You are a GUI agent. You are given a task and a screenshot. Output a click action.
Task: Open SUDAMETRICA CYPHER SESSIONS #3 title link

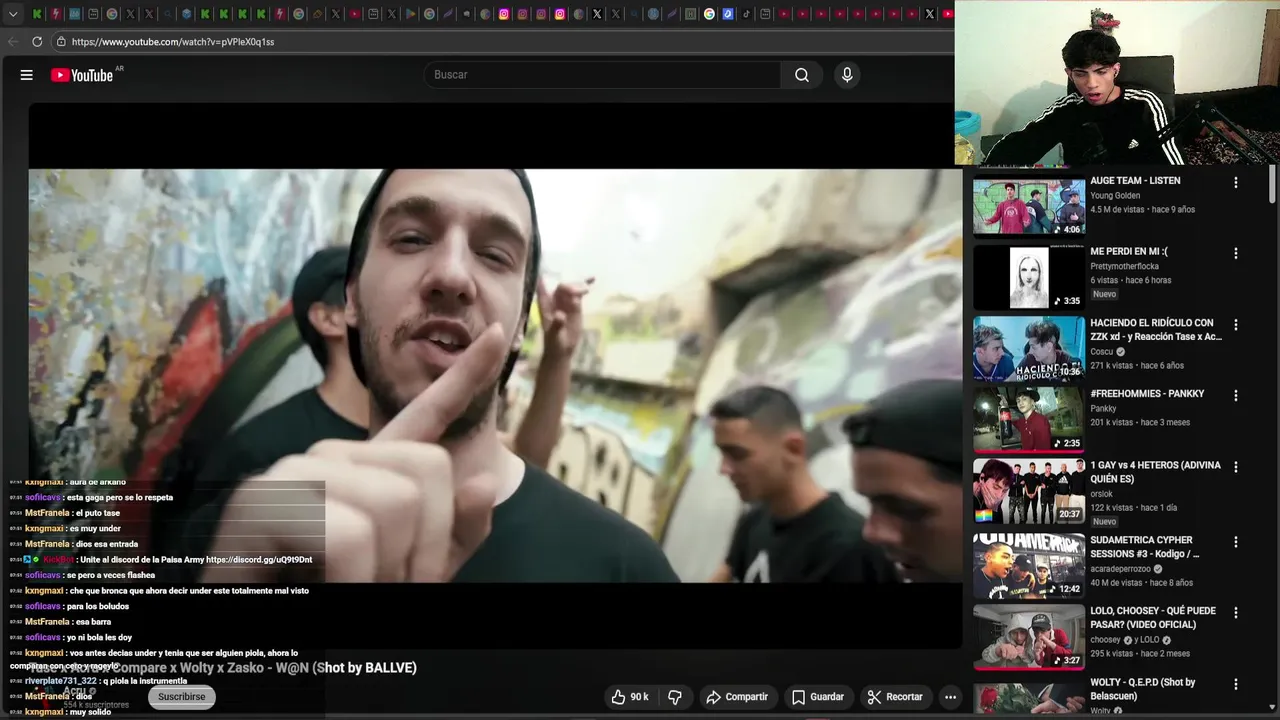1145,547
